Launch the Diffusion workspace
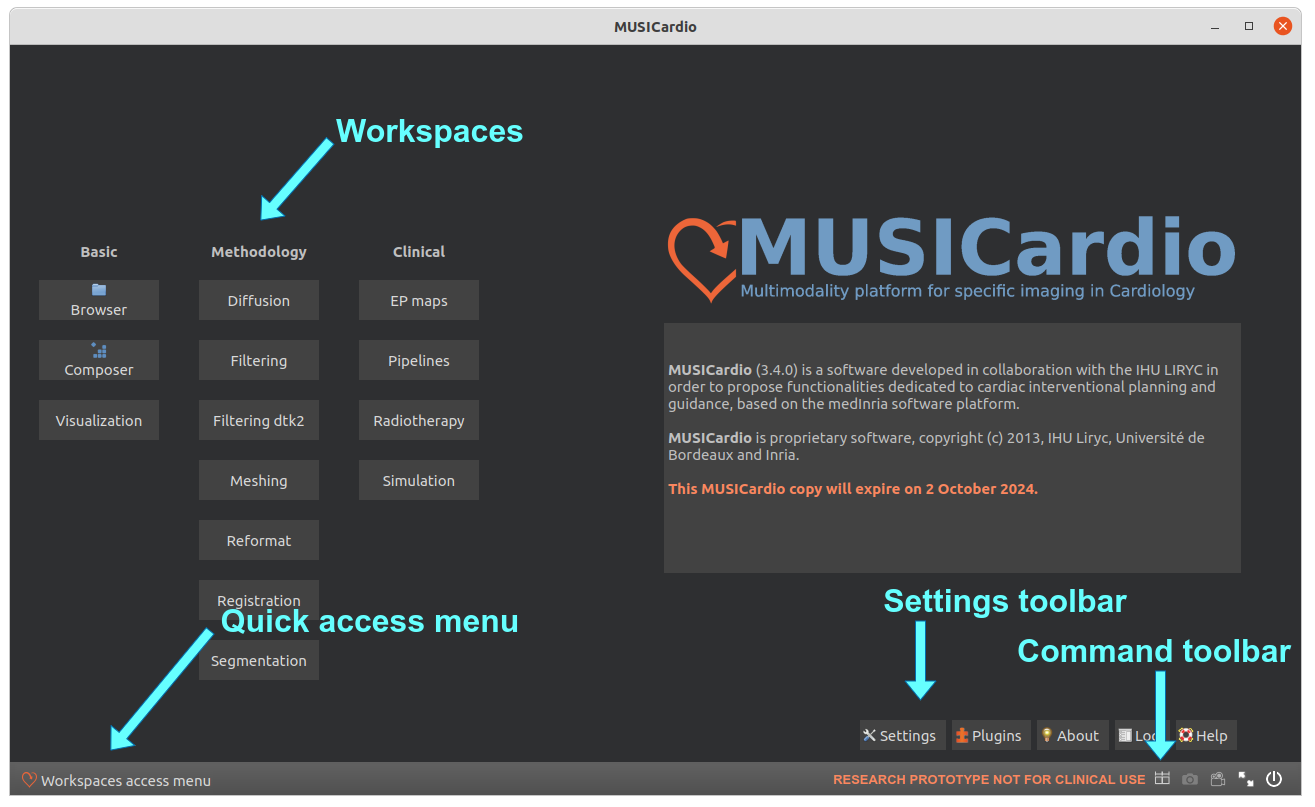This screenshot has width=1315, height=807. [259, 300]
